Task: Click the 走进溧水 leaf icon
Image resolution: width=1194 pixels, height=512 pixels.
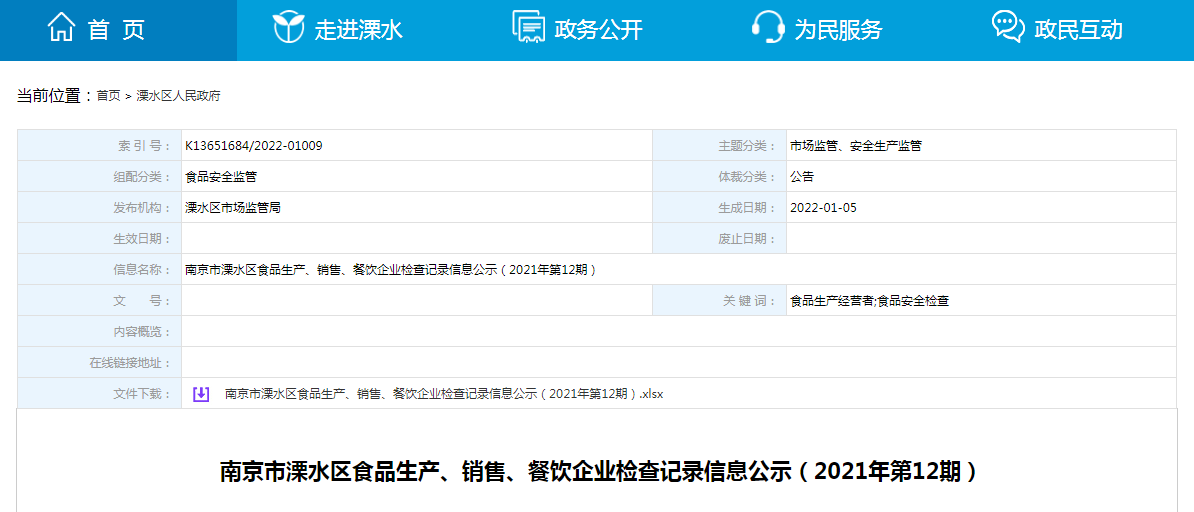Action: pos(289,27)
